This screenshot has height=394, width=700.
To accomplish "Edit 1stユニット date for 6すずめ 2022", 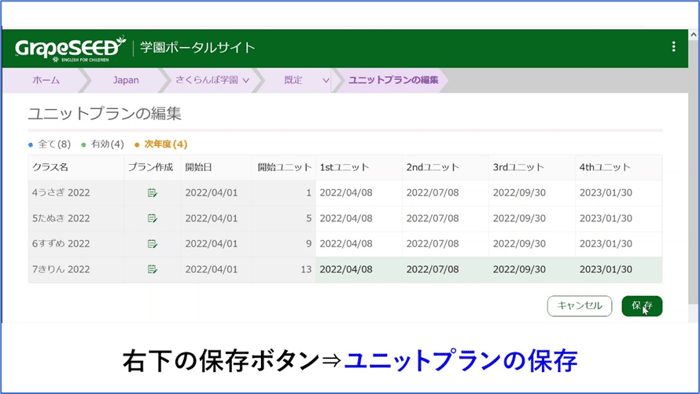I will click(359, 244).
